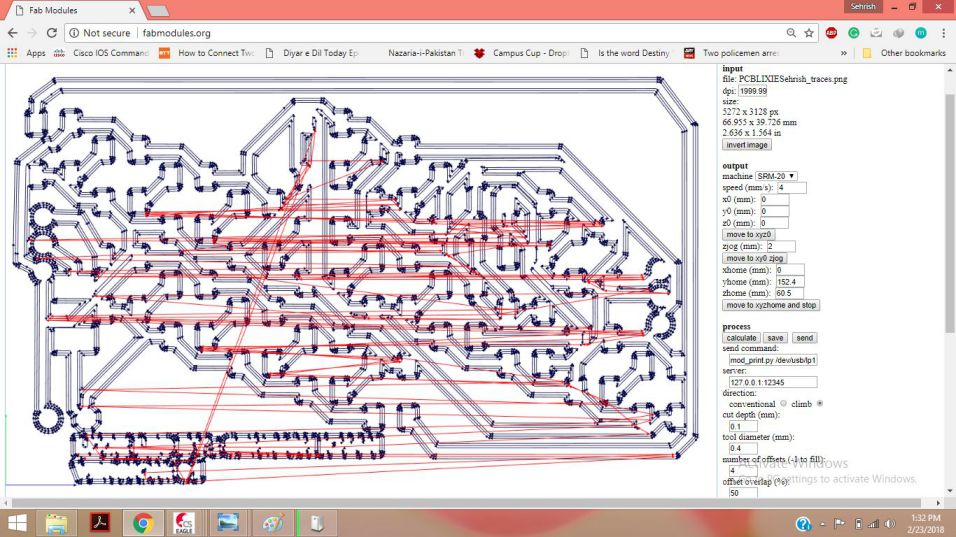Open 'How to Connect Two' bookmark
Viewport: 956px width, 537px height.
207,53
